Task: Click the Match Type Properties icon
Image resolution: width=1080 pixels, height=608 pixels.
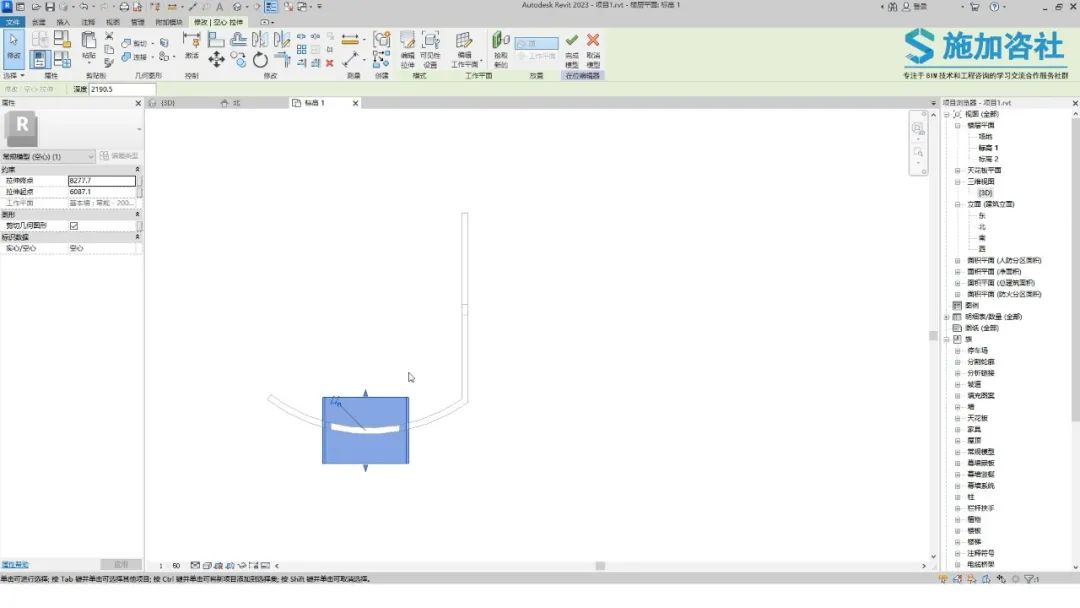Action: click(109, 62)
